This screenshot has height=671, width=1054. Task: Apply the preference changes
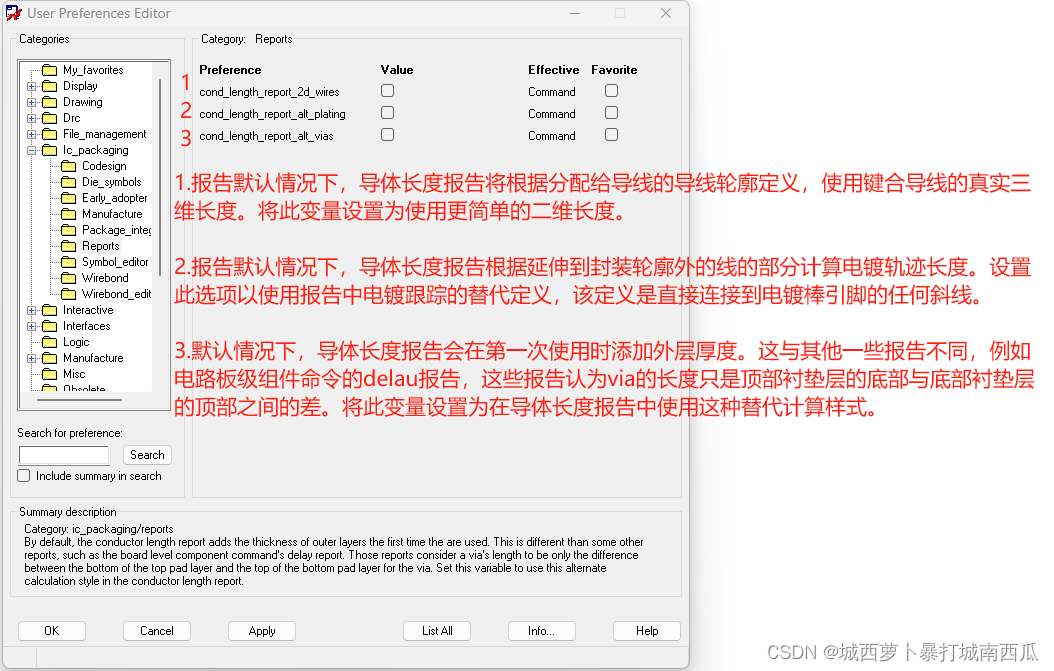coord(261,631)
